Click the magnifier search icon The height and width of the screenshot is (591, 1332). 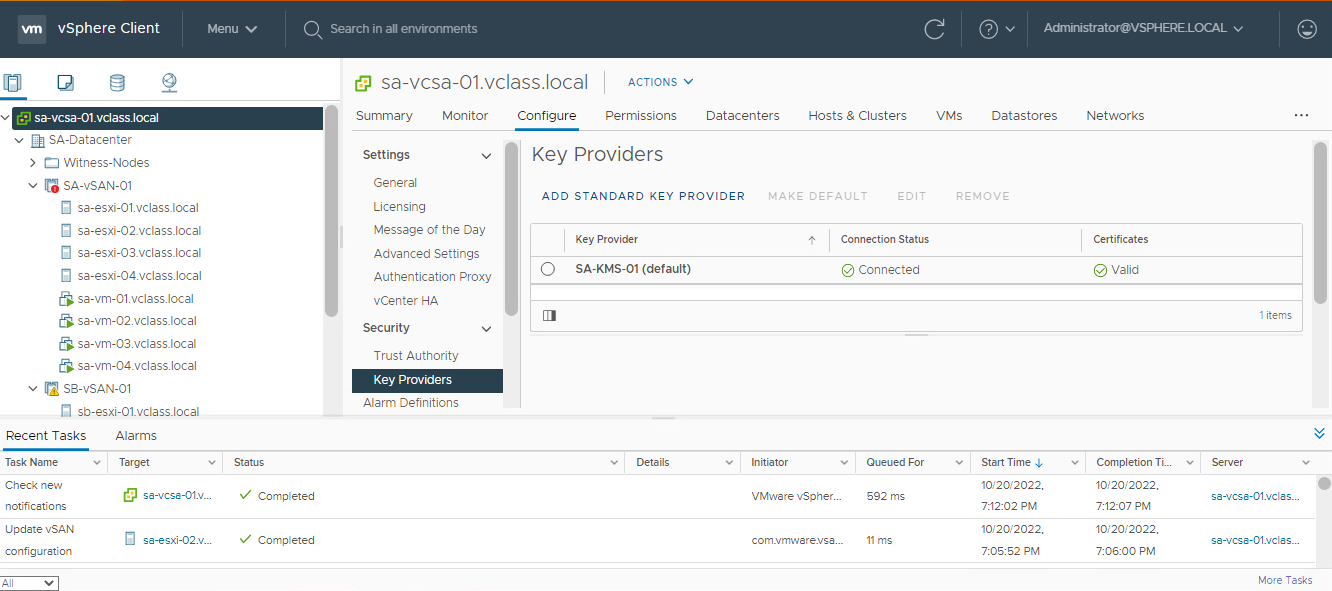[313, 29]
